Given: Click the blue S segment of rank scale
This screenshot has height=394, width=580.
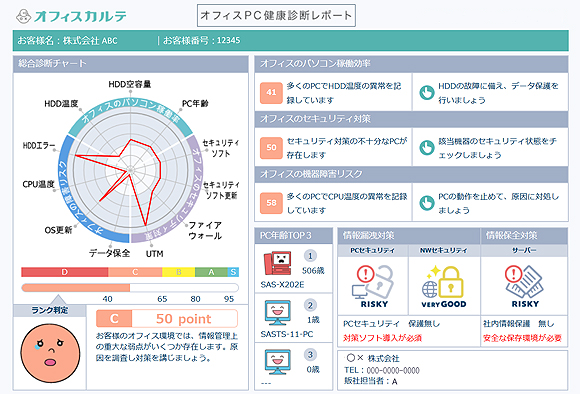Looking at the screenshot, I should pos(233,272).
